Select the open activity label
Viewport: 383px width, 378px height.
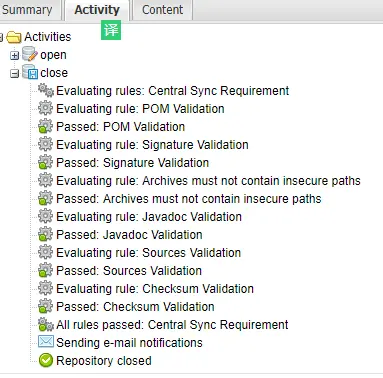(53, 55)
